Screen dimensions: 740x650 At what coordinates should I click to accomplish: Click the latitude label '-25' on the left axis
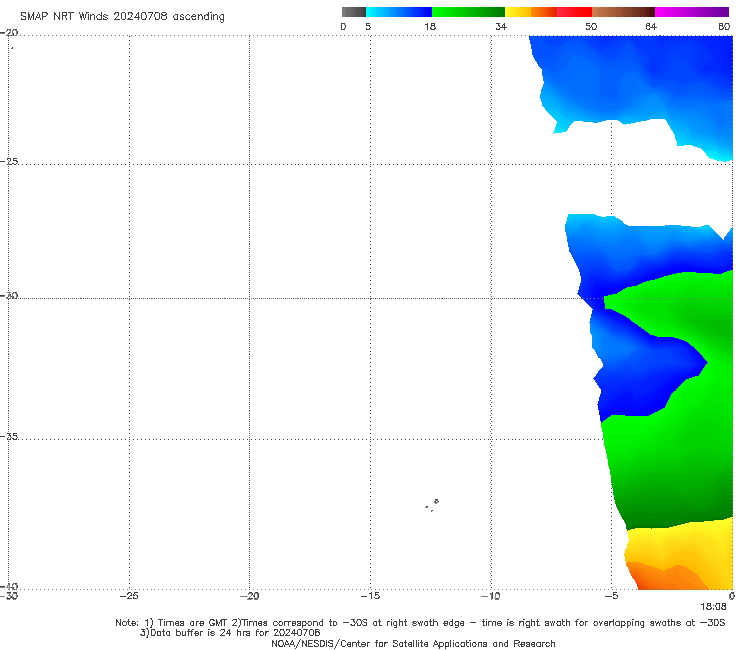[10, 161]
